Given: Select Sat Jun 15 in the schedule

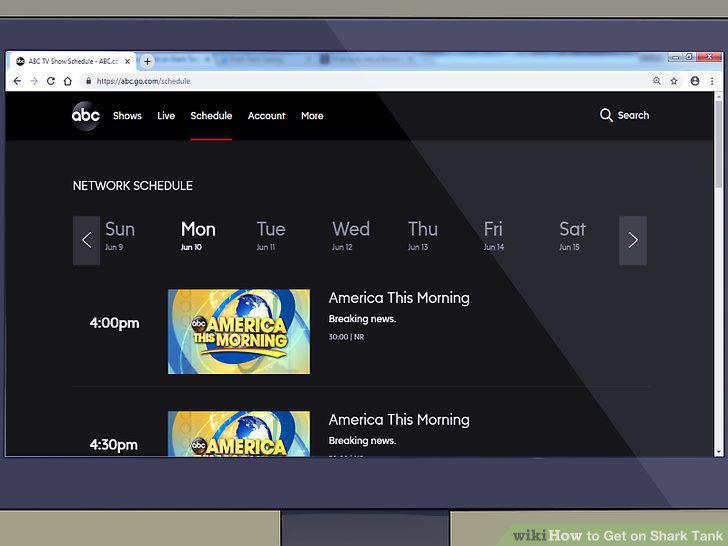Looking at the screenshot, I should tap(572, 235).
